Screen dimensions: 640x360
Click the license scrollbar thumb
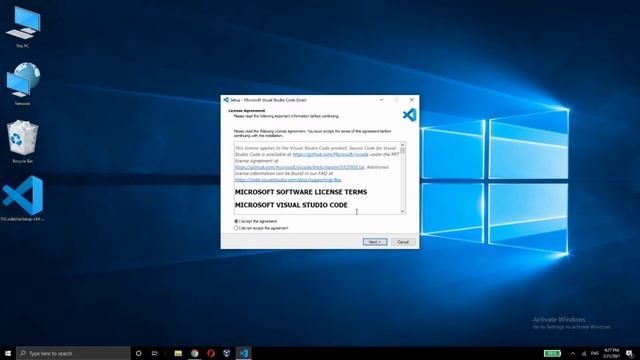point(402,151)
